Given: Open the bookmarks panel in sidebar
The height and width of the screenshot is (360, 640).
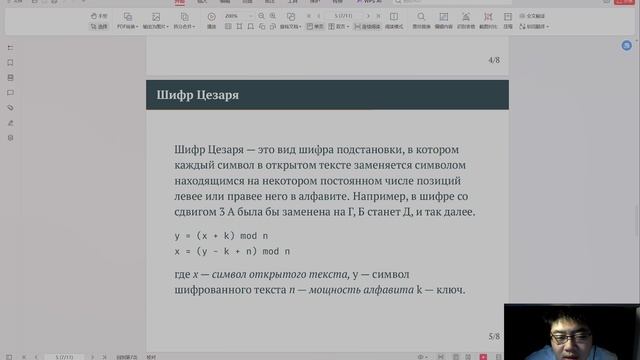Looking at the screenshot, I should [x=11, y=62].
